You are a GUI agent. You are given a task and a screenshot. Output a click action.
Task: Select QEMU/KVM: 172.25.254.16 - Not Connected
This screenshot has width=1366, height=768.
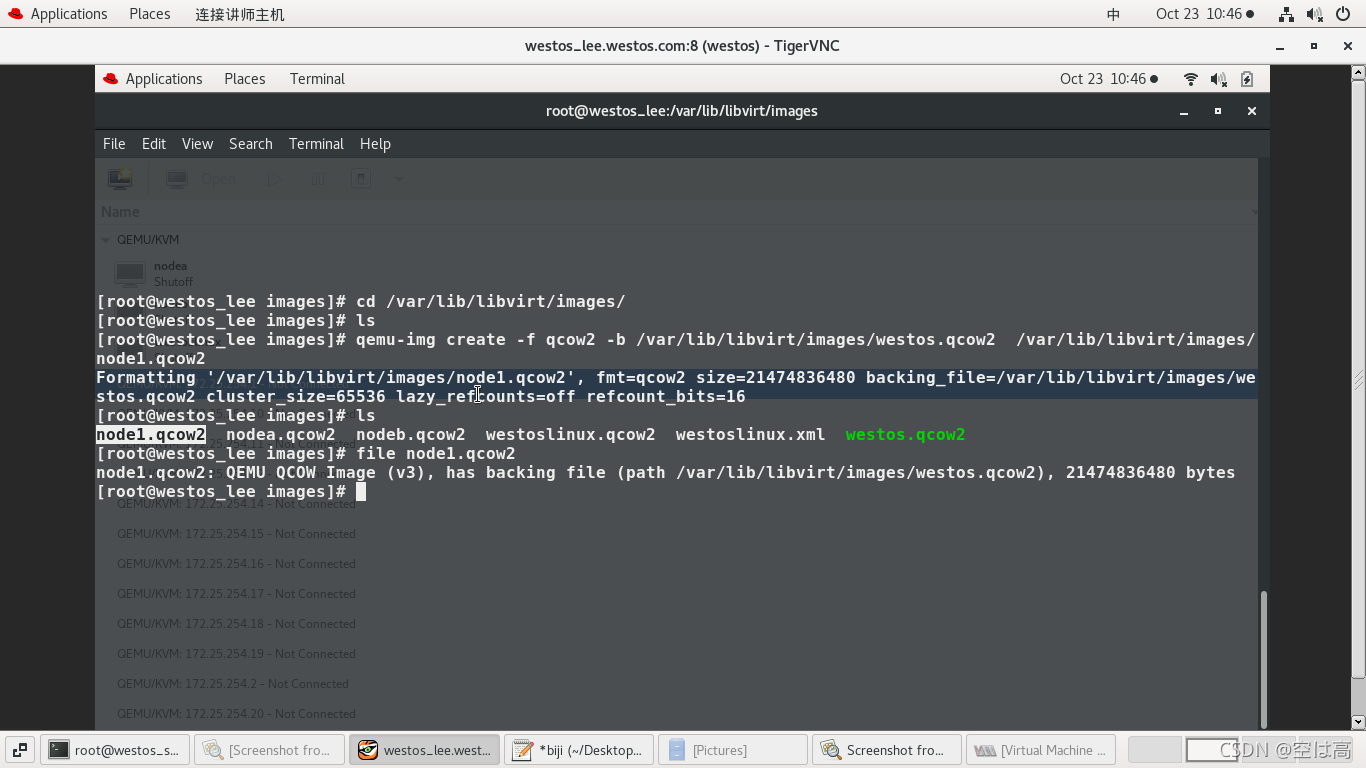click(x=236, y=564)
